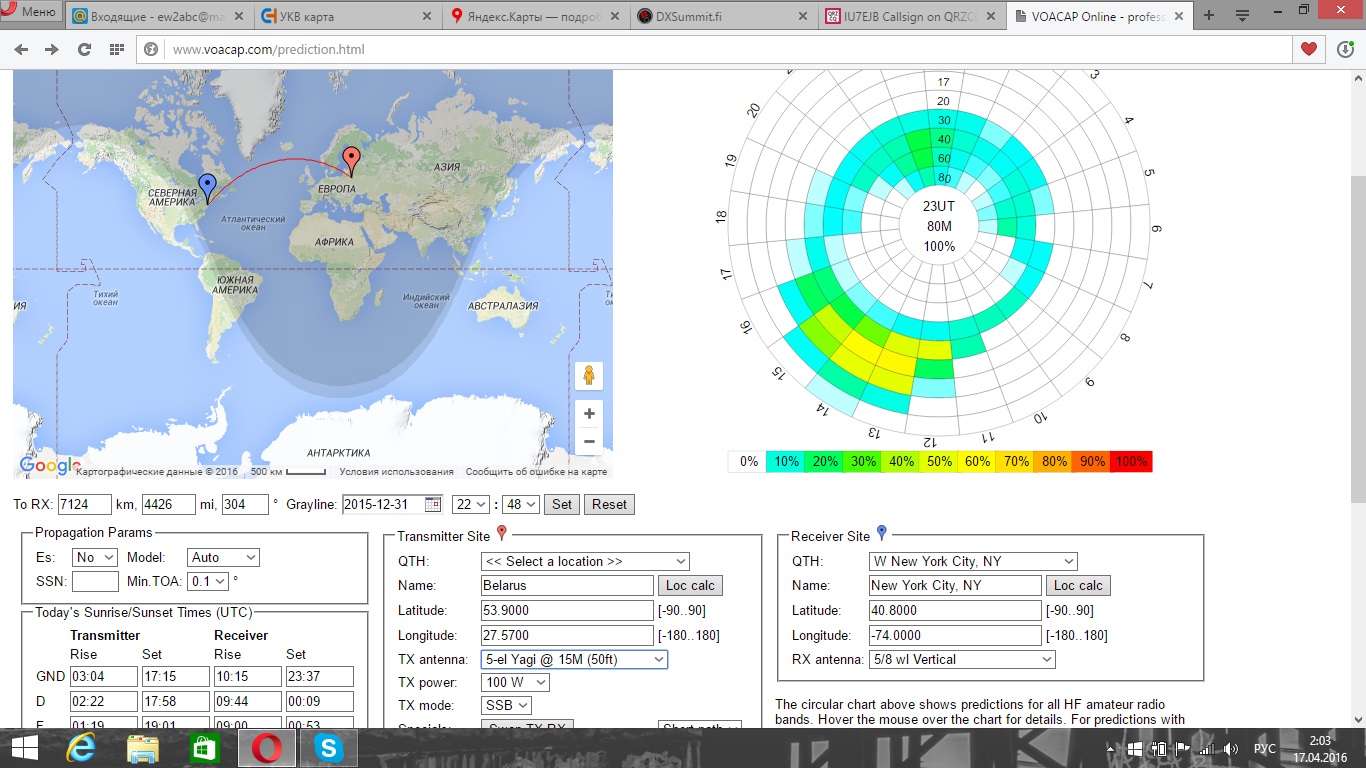Viewport: 1366px width, 768px height.
Task: Open the Model dropdown set to Auto
Action: tap(223, 557)
